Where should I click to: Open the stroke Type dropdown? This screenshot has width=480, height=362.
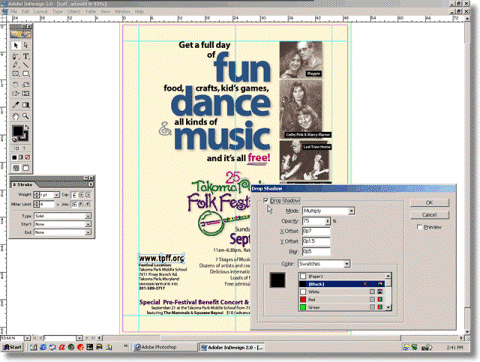point(88,216)
